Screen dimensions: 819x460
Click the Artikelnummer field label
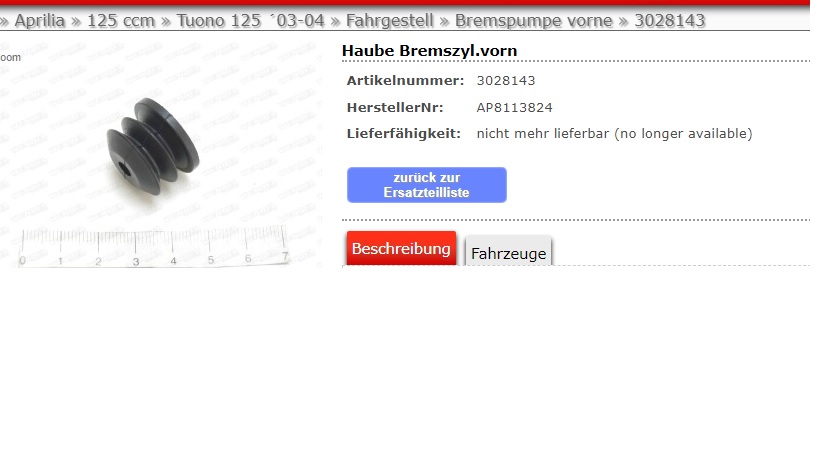click(405, 80)
